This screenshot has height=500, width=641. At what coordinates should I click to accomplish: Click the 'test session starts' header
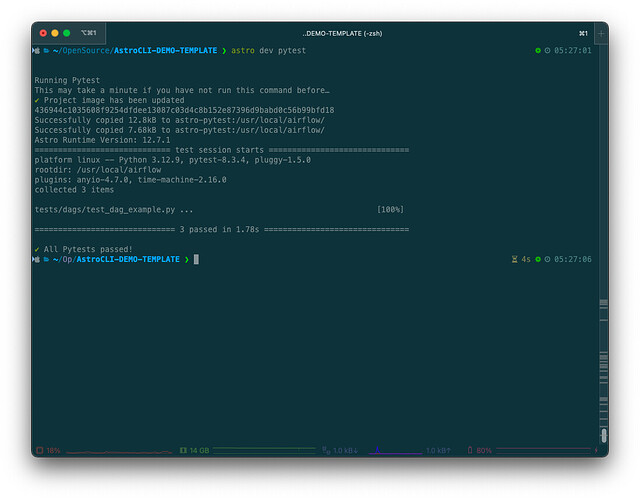[x=220, y=150]
